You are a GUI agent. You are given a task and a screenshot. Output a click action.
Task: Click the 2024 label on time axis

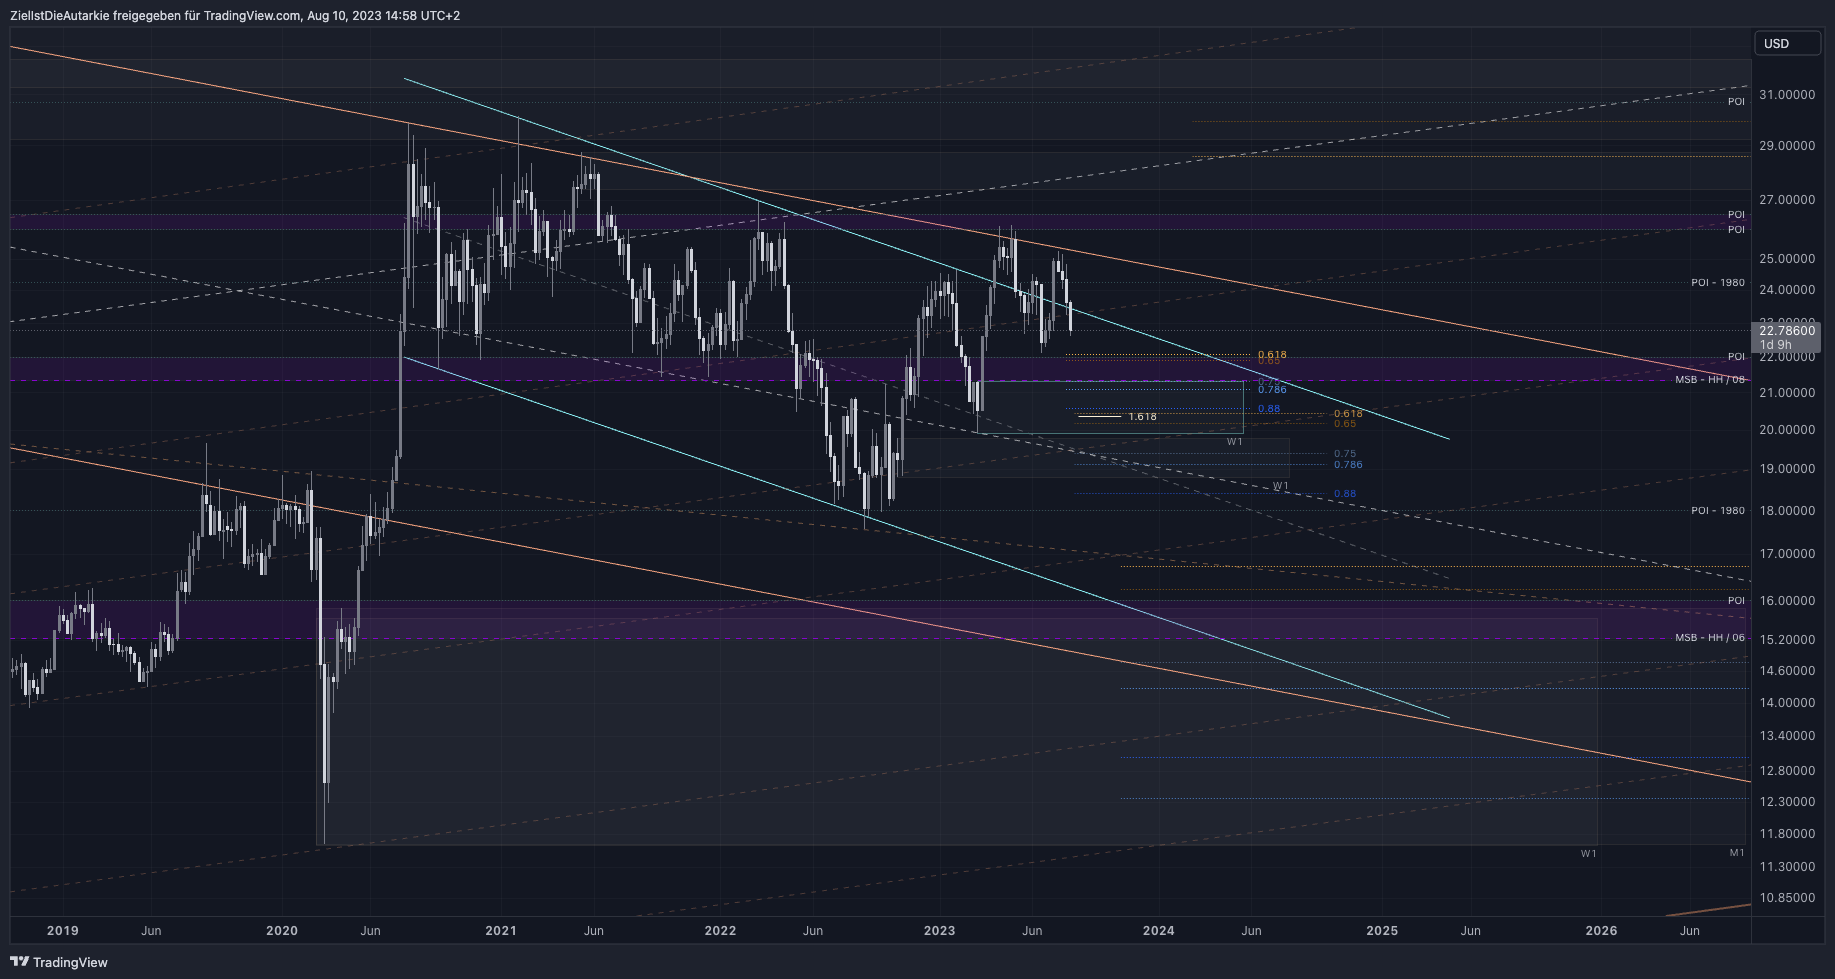point(1159,931)
